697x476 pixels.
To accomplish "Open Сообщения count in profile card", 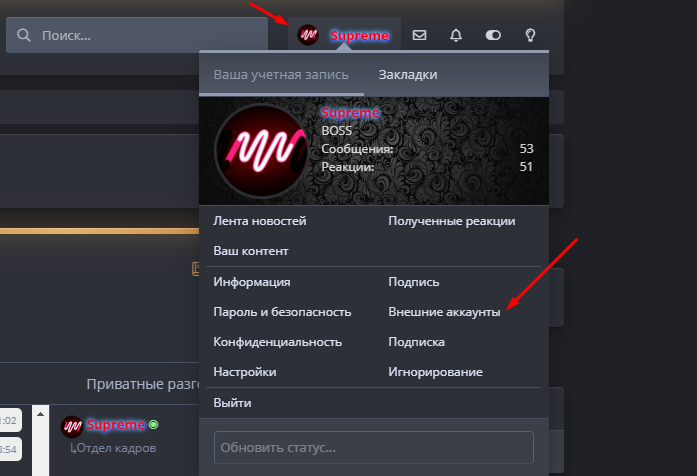I will [526, 148].
